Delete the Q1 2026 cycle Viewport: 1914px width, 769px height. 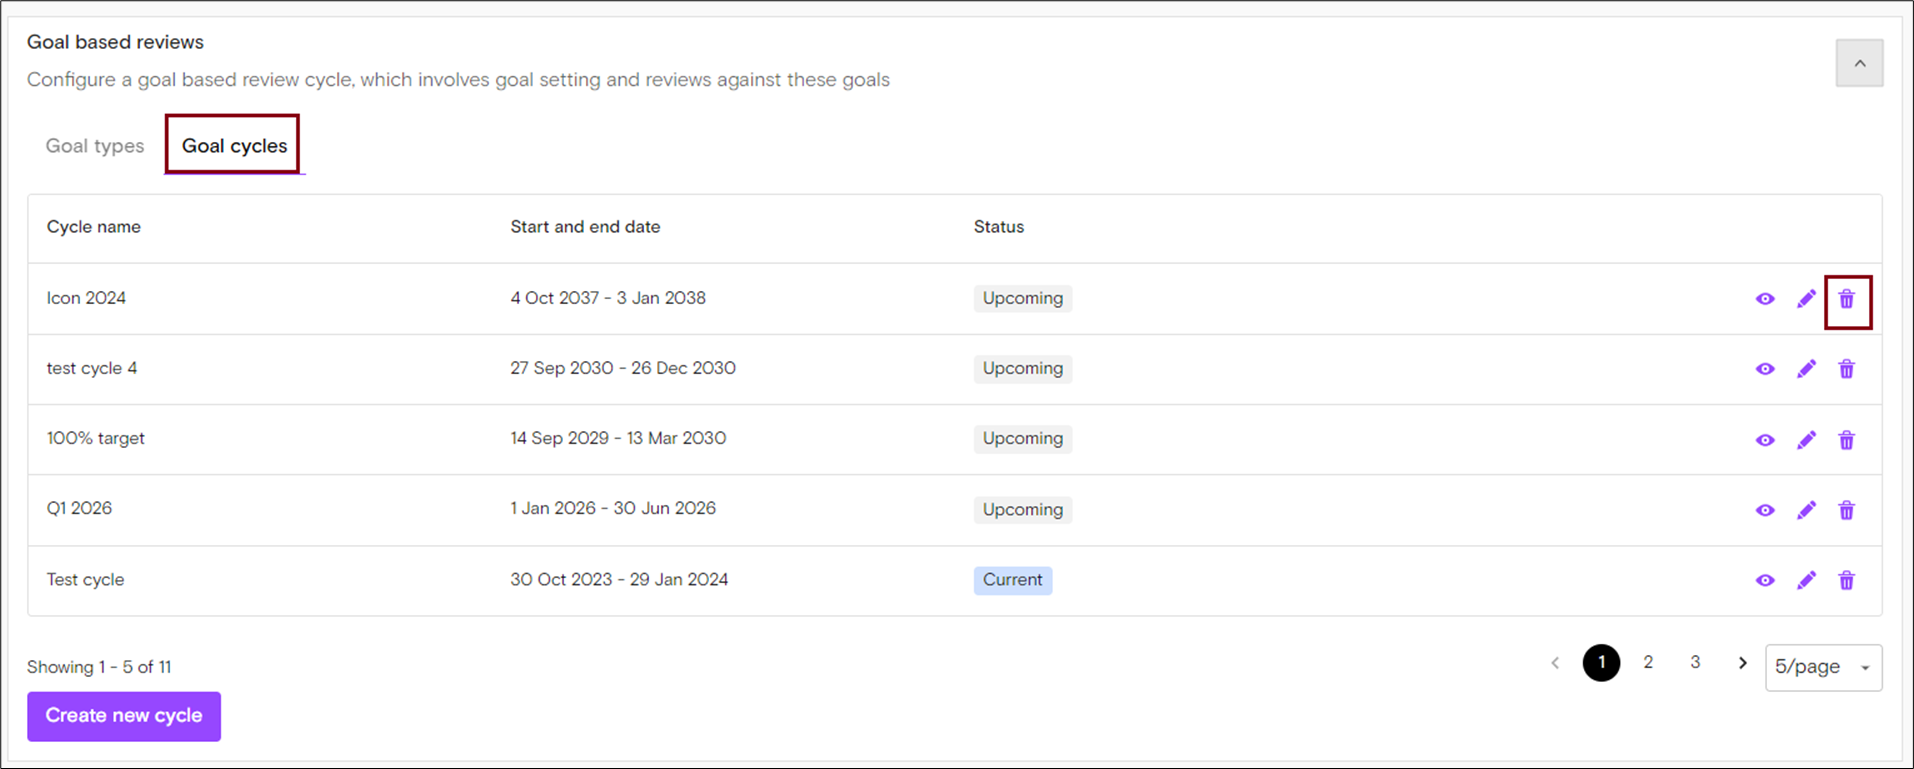pos(1846,510)
